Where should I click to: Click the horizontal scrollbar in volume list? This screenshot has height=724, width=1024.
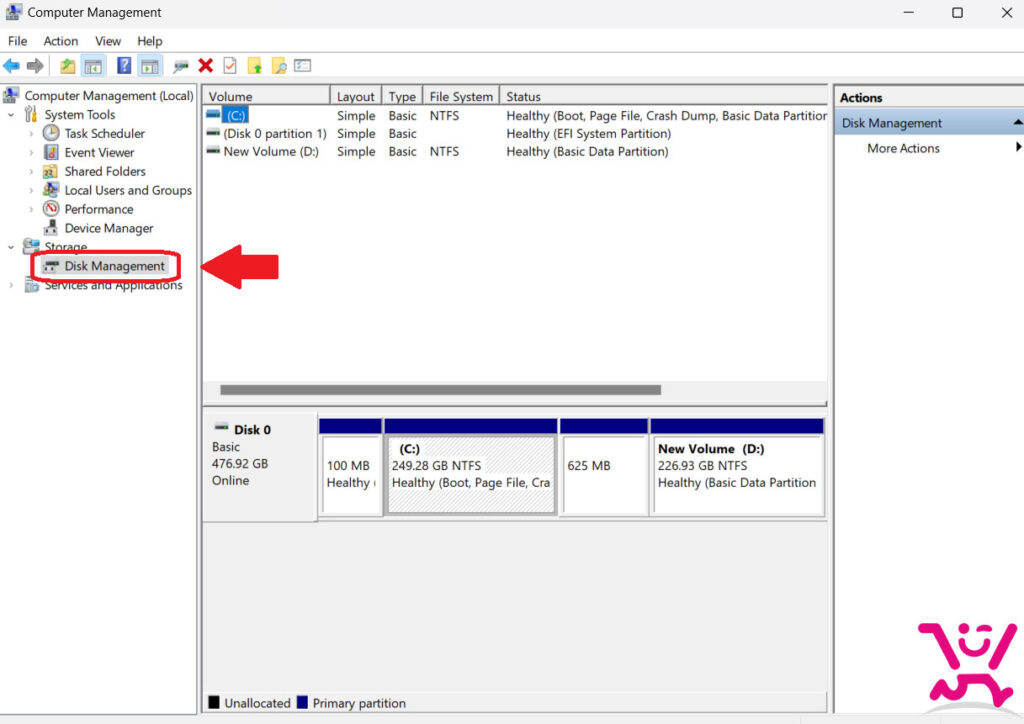coord(440,390)
